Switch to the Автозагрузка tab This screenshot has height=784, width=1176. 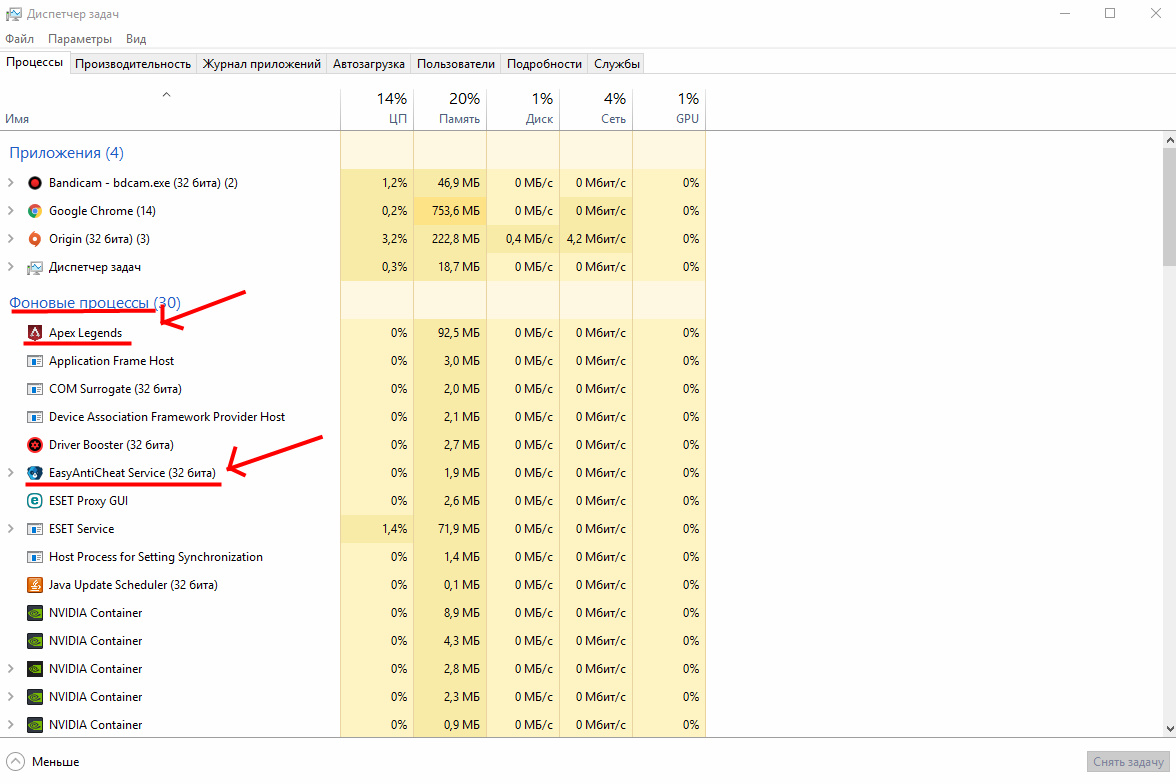tap(369, 64)
